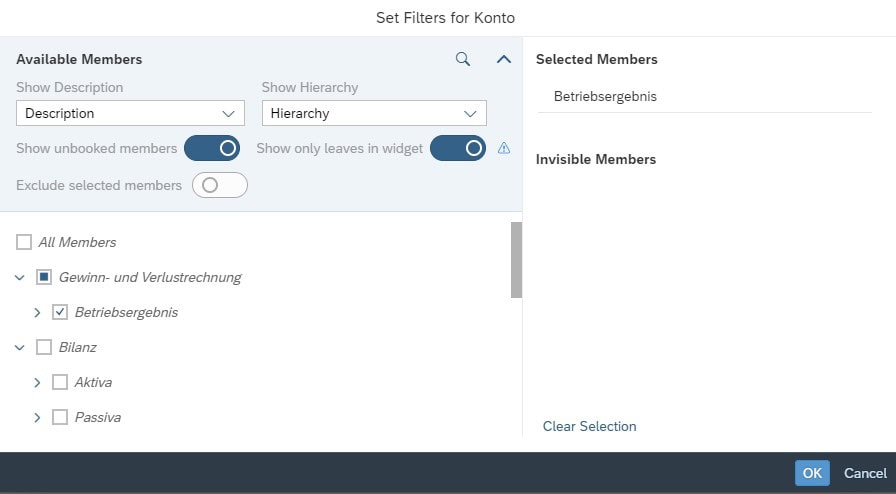Open the Show Description dropdown
This screenshot has height=494, width=896.
coord(130,113)
